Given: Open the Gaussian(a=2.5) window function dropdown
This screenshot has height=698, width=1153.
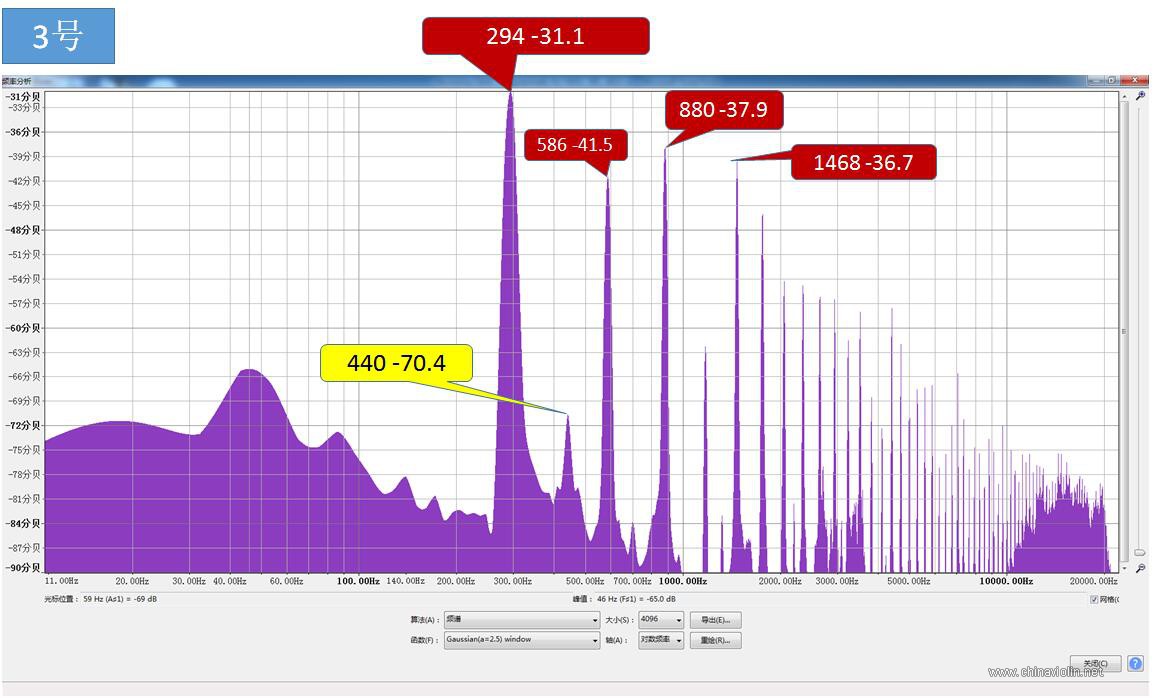Looking at the screenshot, I should 521,640.
